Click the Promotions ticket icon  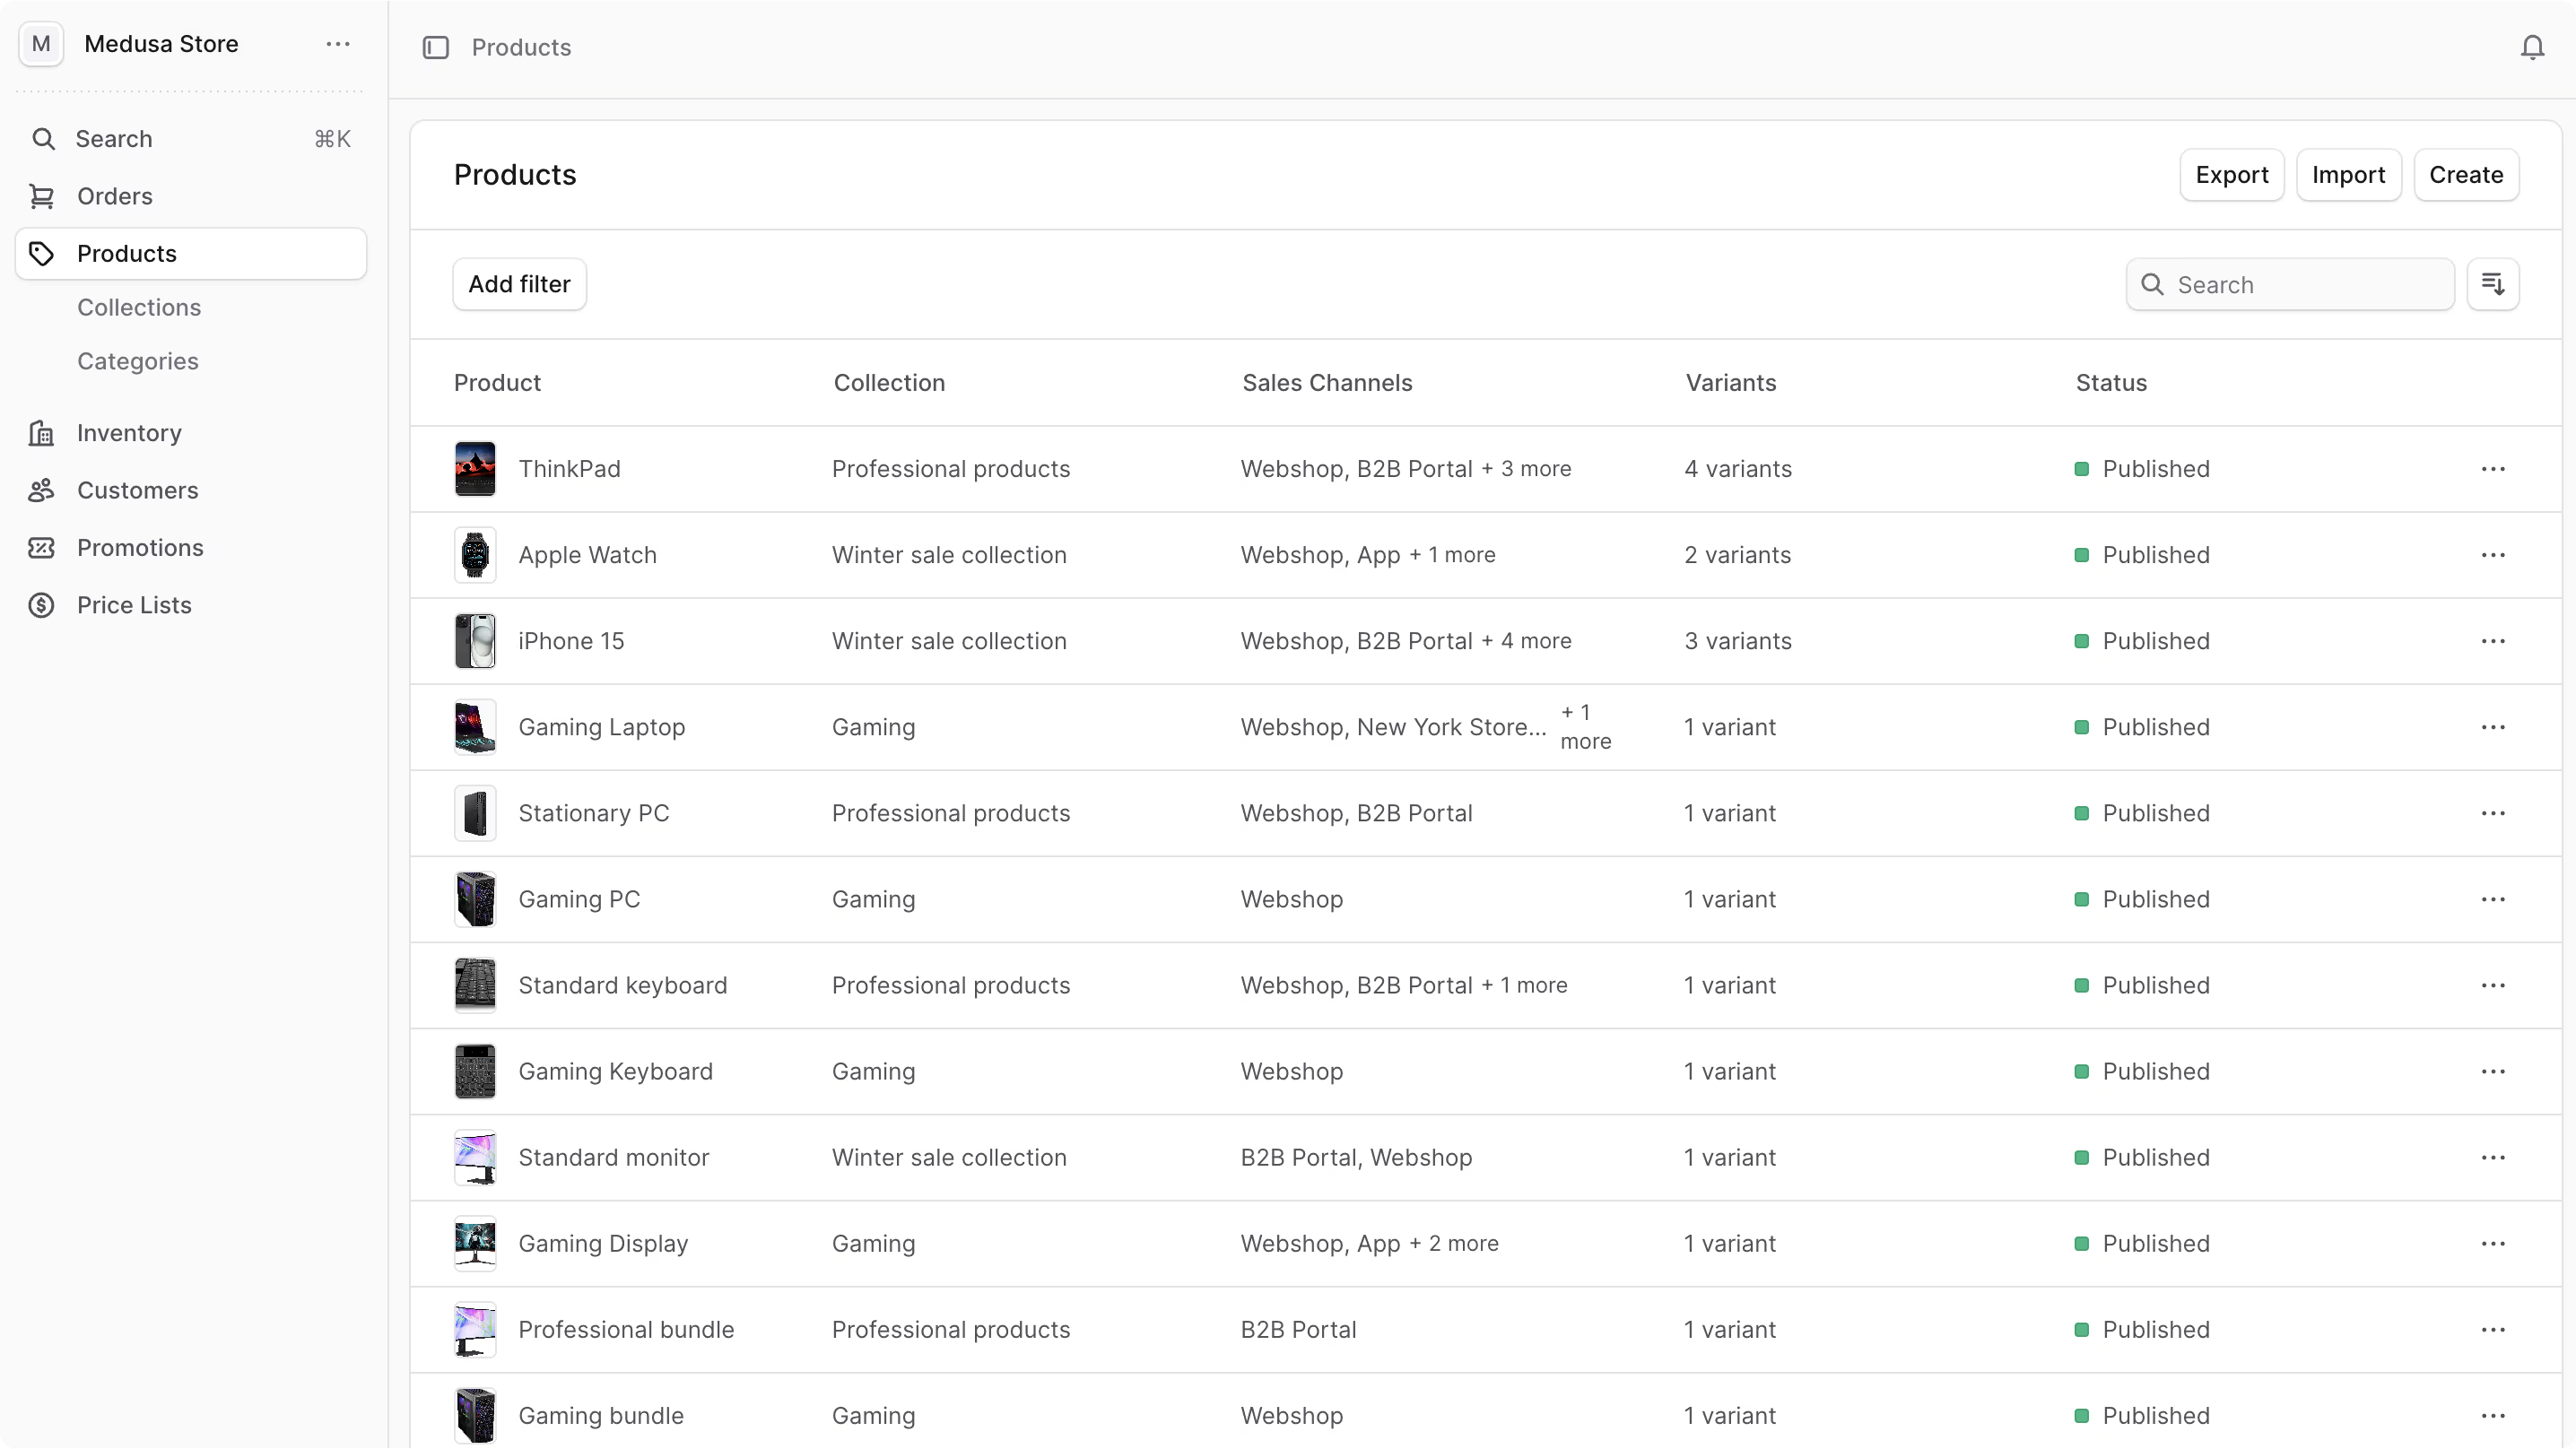click(x=41, y=547)
